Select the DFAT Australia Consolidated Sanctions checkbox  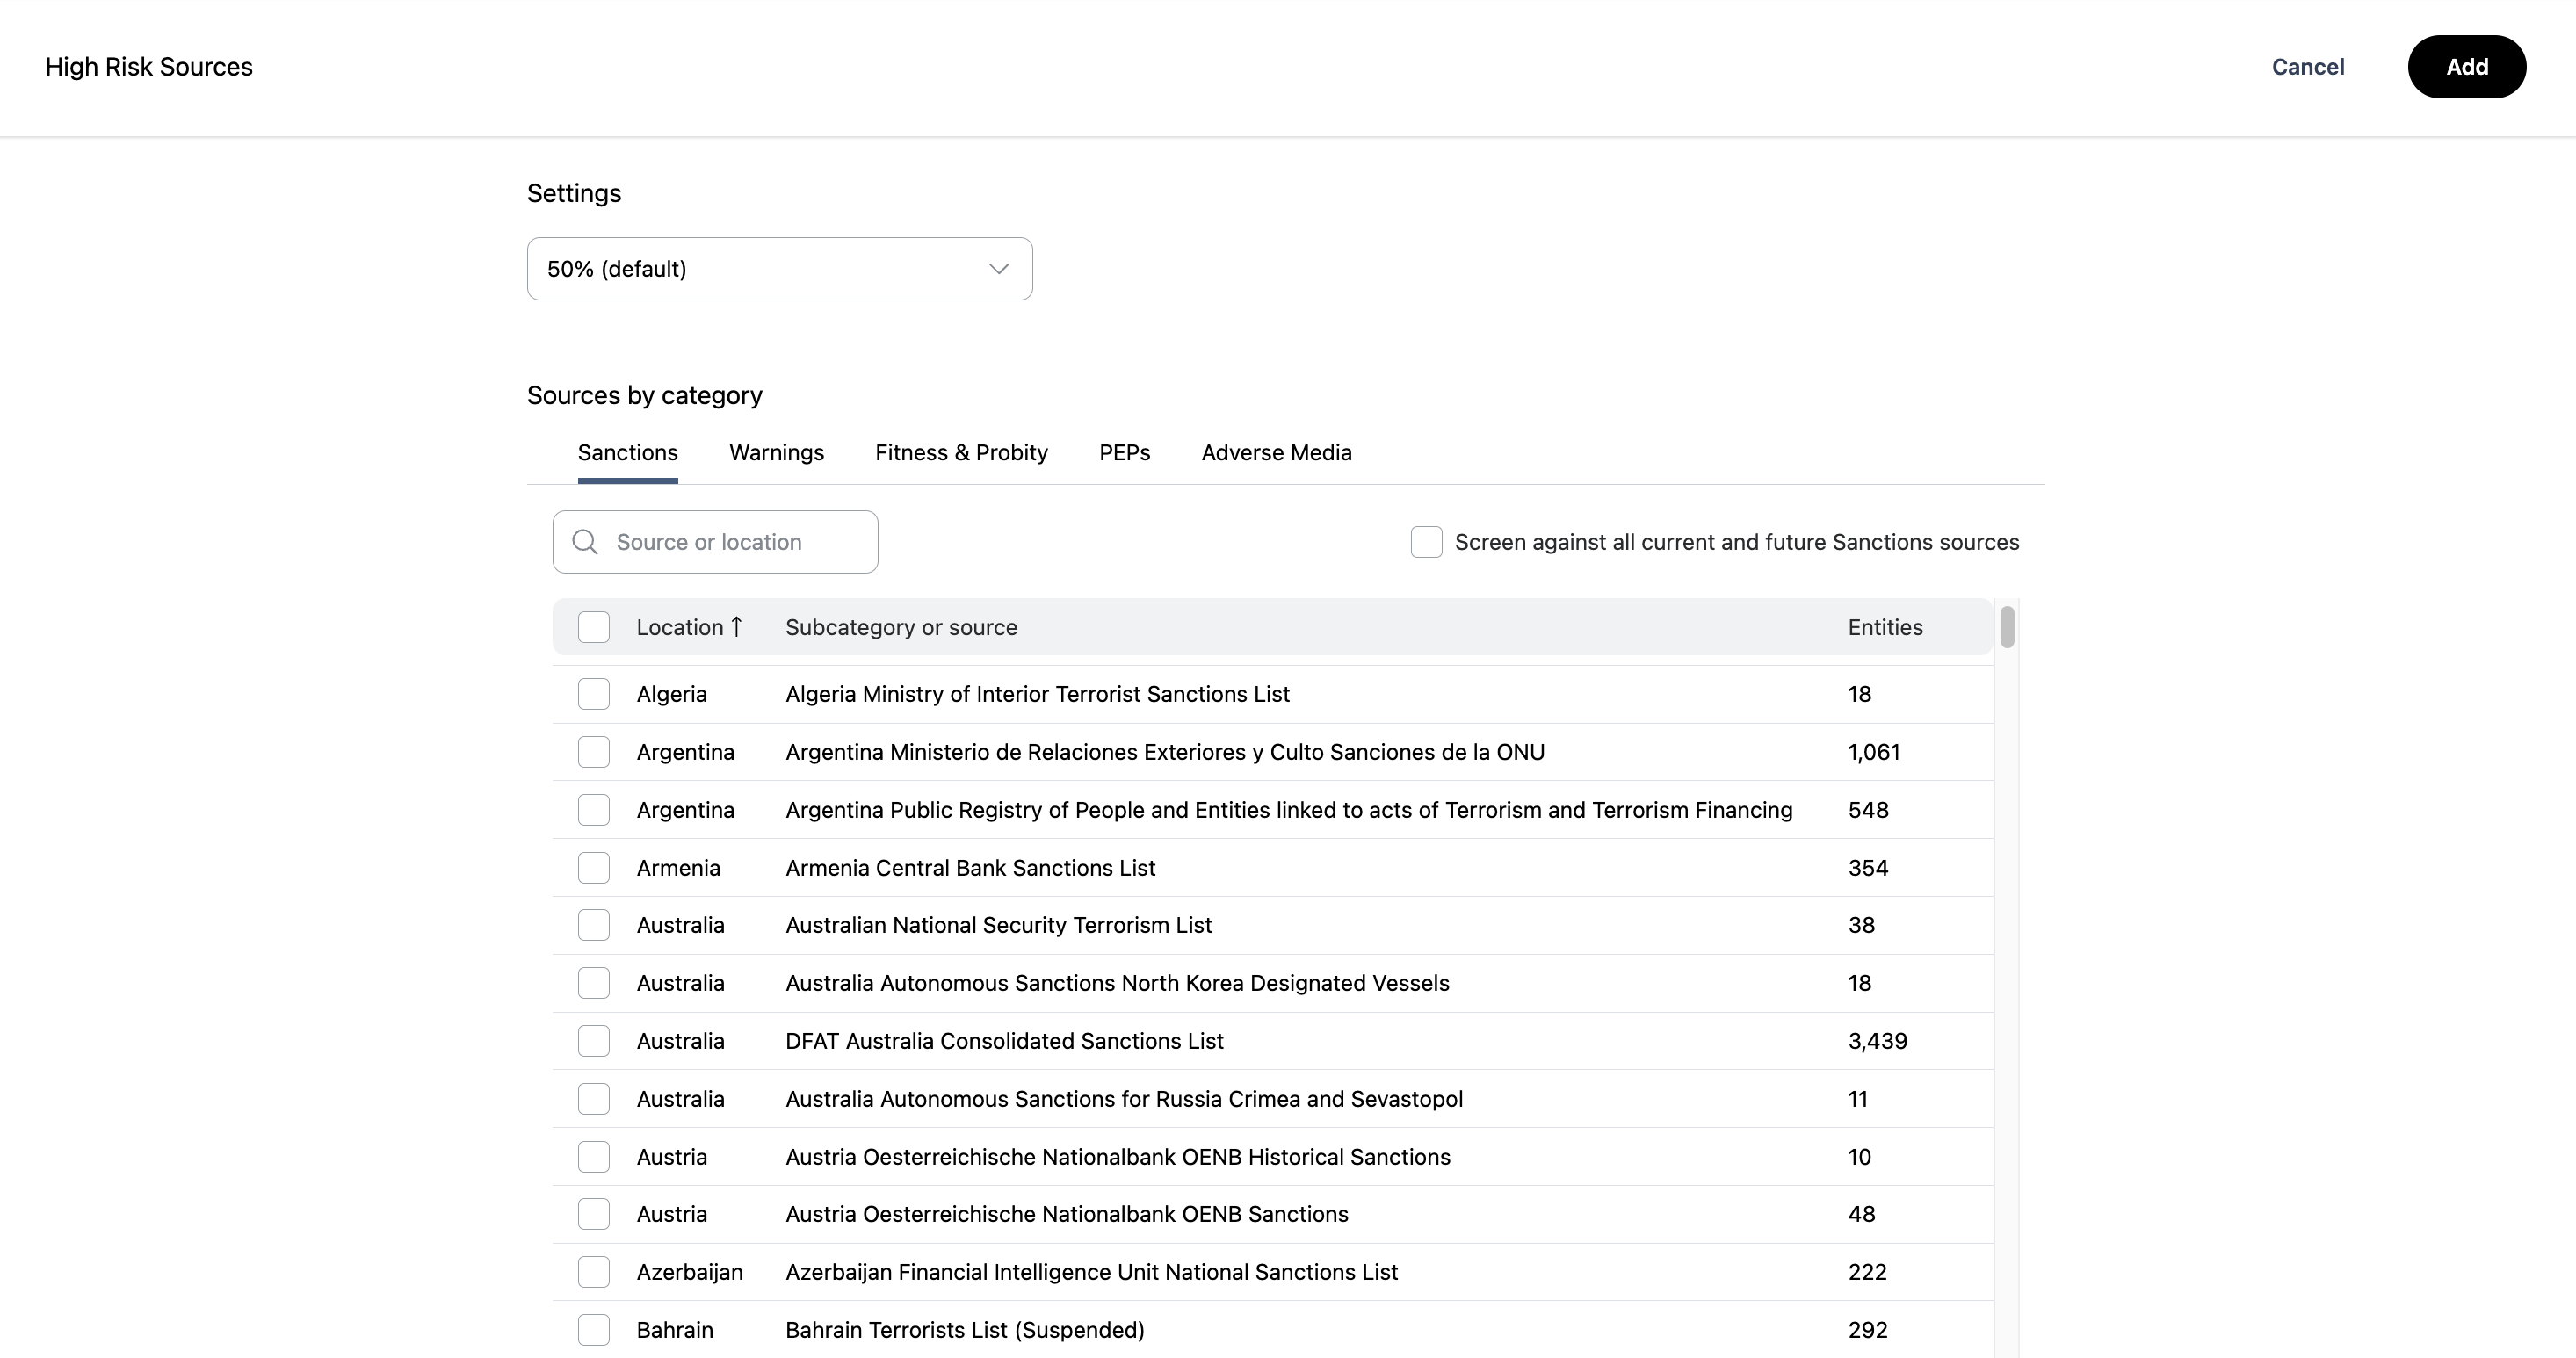pyautogui.click(x=594, y=1041)
